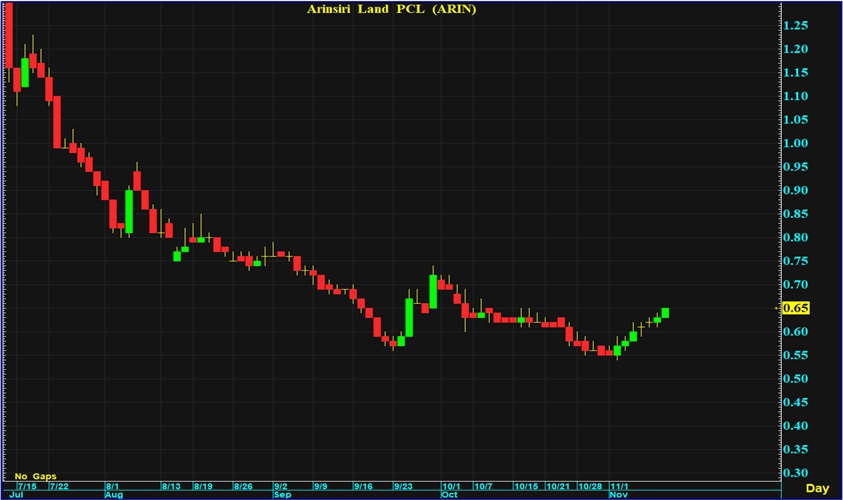
Task: Select the 9/16 date label
Action: tap(363, 486)
